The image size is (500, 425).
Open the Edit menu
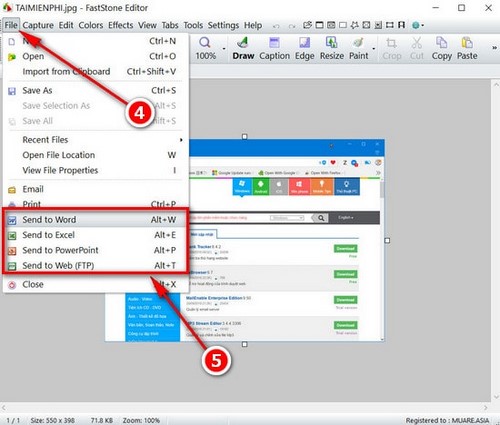click(x=66, y=25)
